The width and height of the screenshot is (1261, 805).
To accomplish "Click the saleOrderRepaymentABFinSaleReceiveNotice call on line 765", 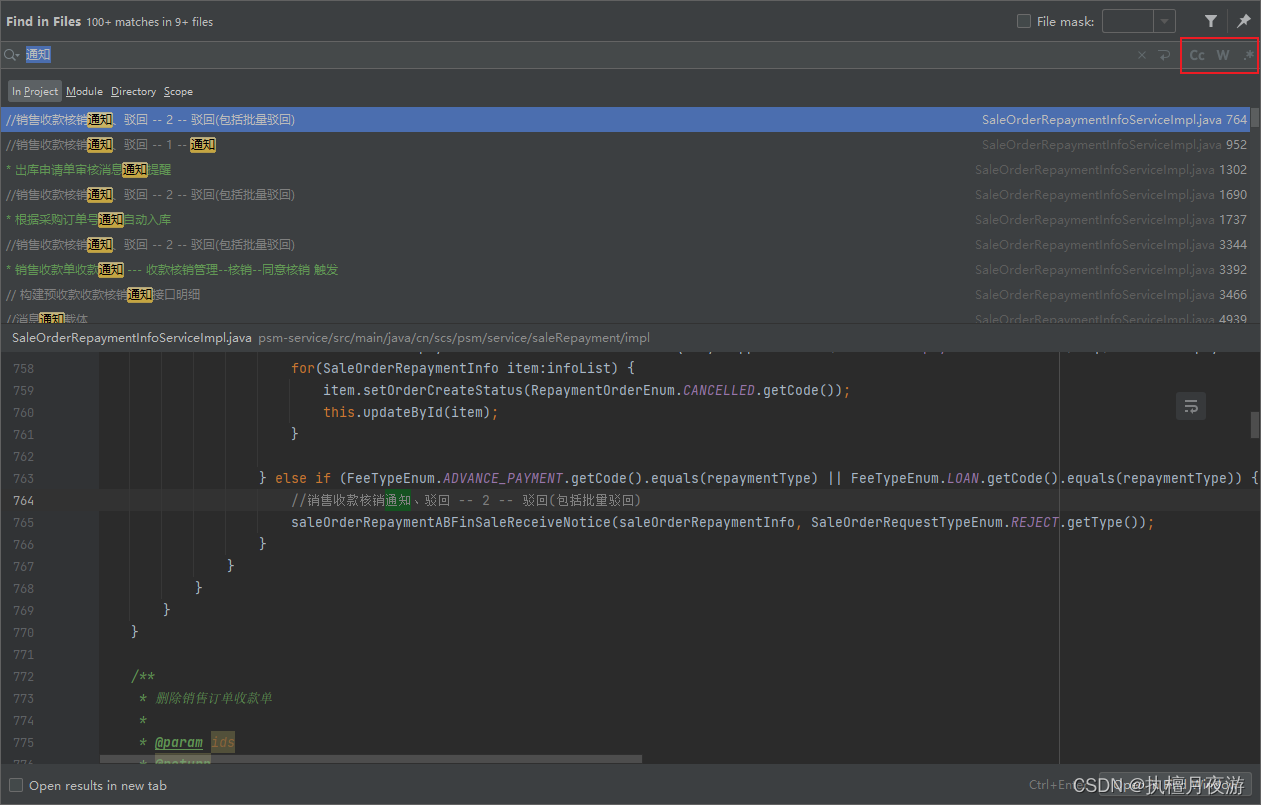I will tap(722, 522).
